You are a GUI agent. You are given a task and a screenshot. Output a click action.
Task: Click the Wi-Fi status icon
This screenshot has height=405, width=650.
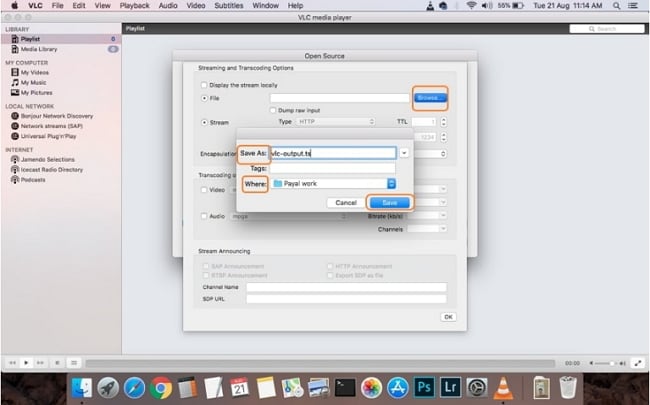pos(471,6)
